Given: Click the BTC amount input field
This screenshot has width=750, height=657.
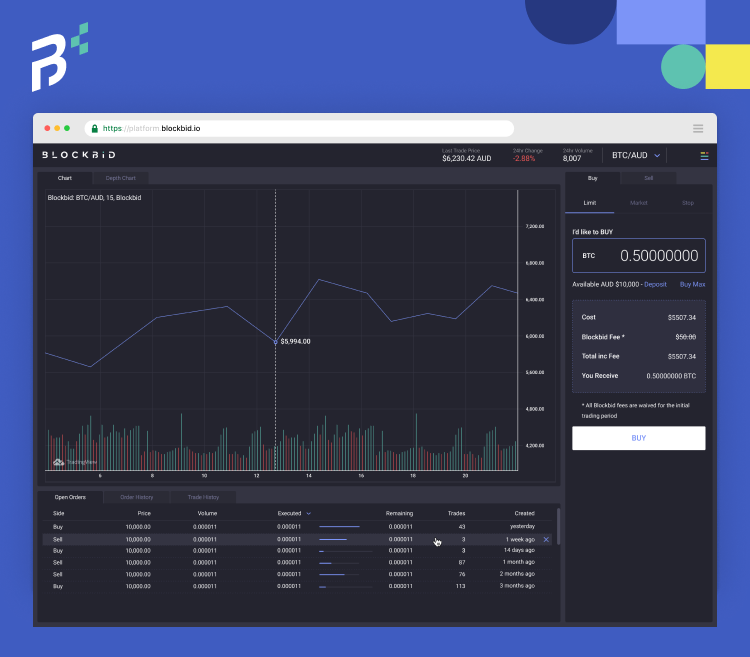Looking at the screenshot, I should tap(639, 255).
